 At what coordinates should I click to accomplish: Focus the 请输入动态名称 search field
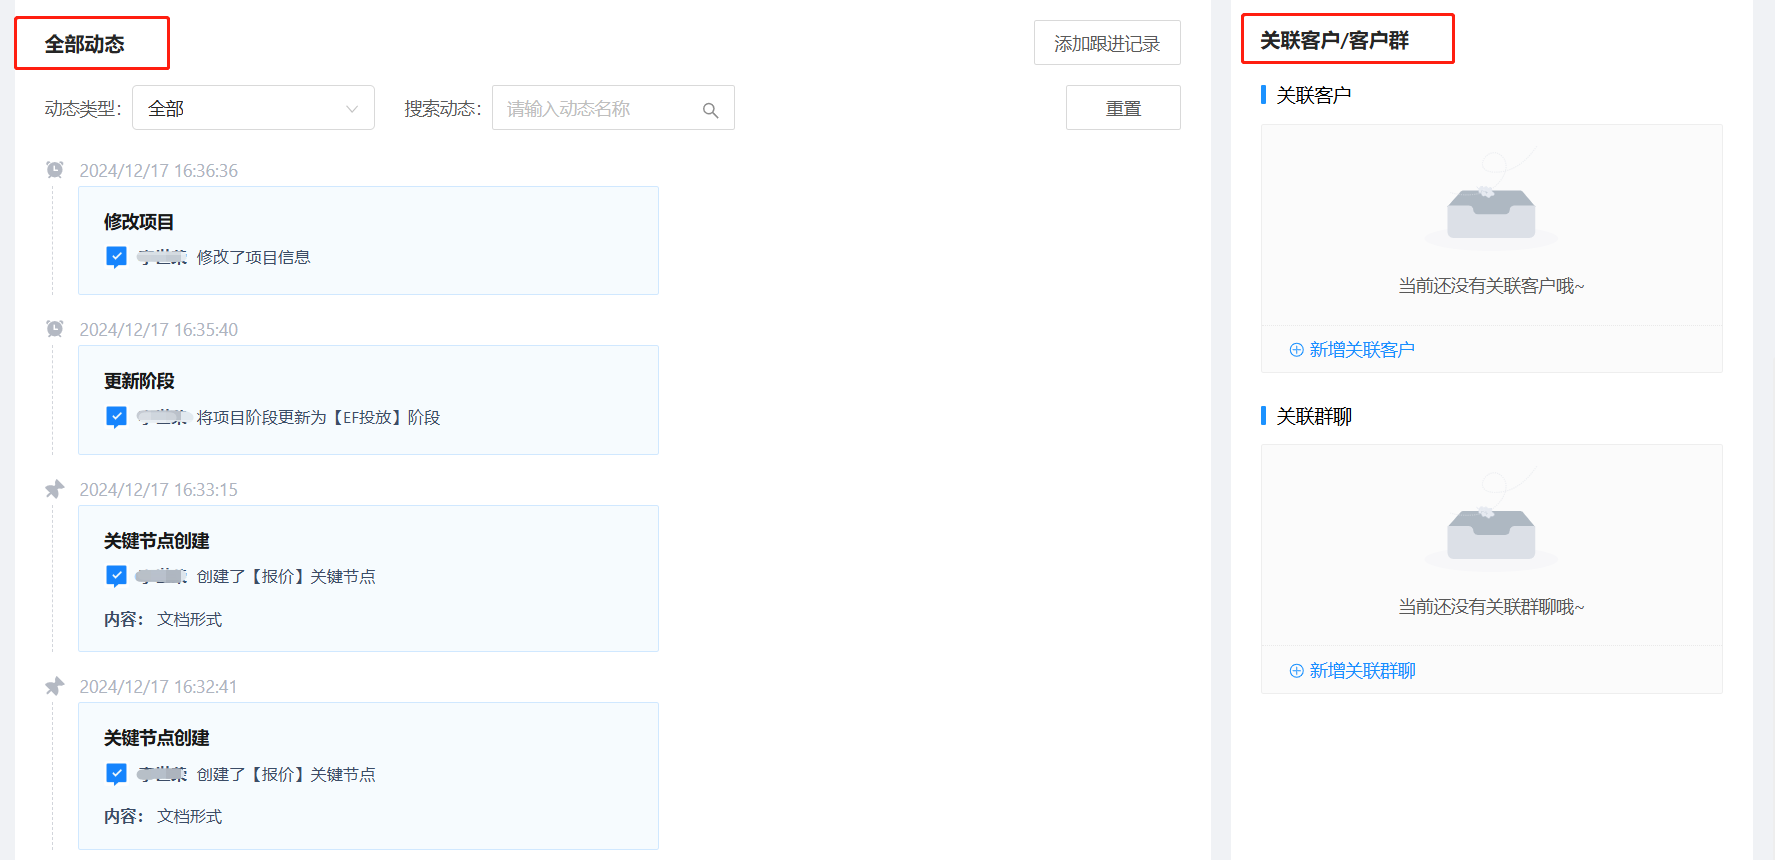[597, 108]
